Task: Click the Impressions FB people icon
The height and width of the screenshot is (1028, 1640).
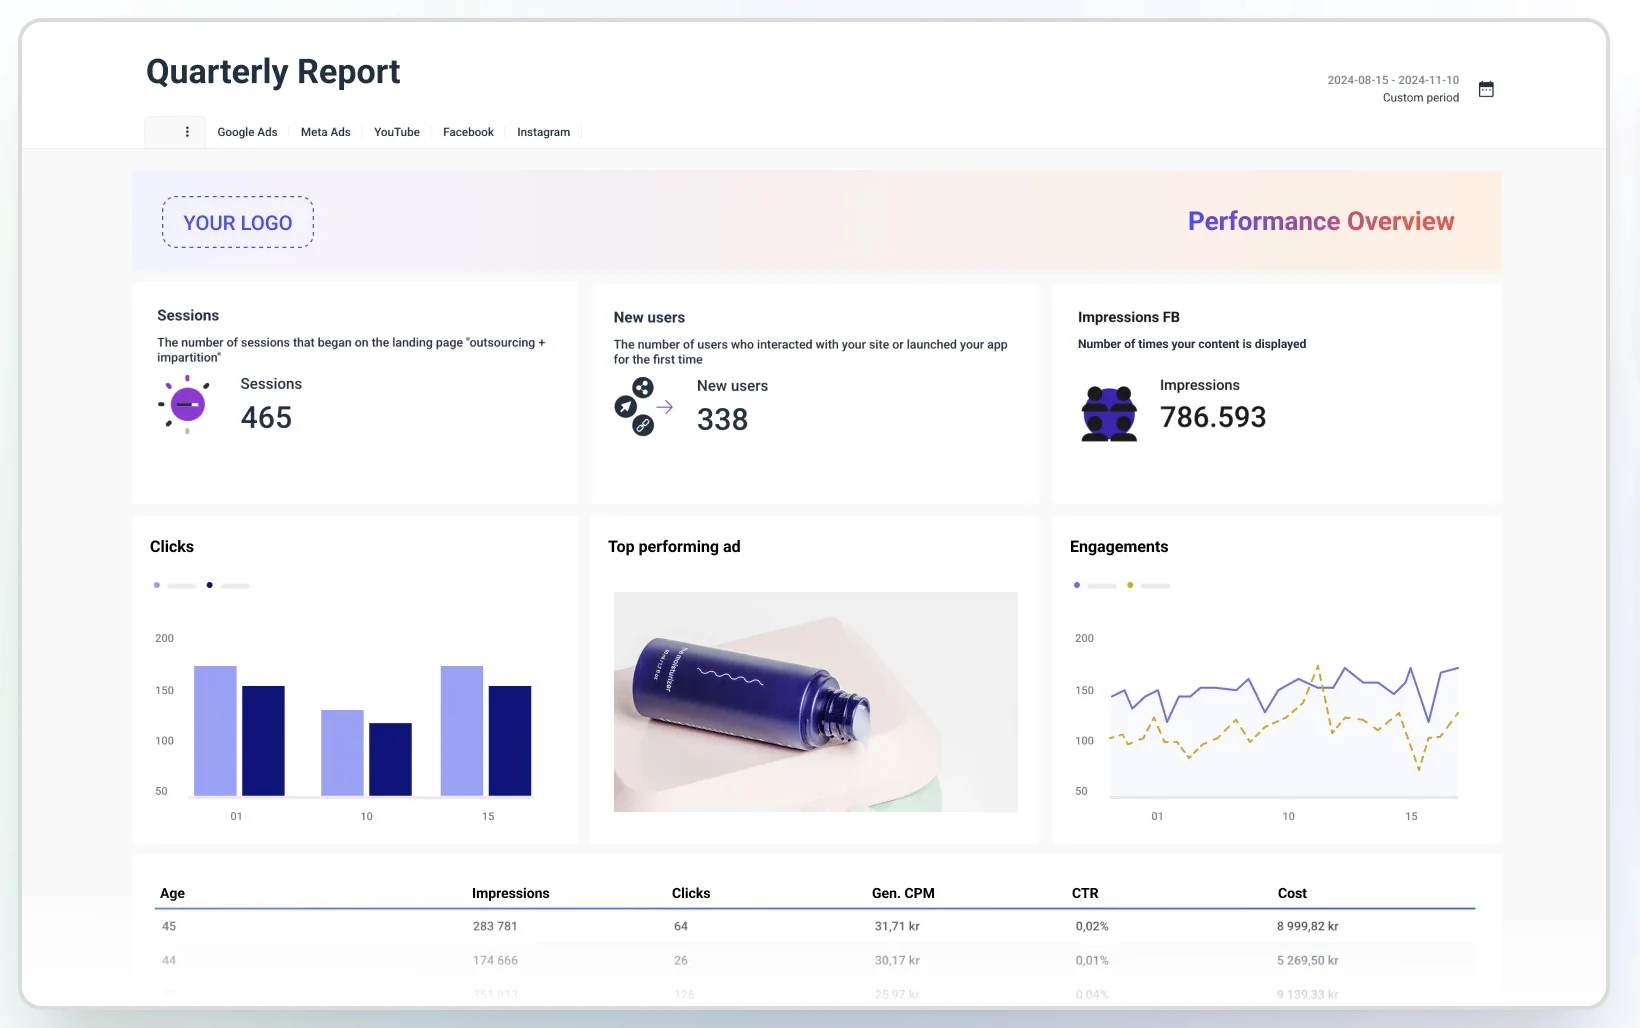Action: point(1109,413)
